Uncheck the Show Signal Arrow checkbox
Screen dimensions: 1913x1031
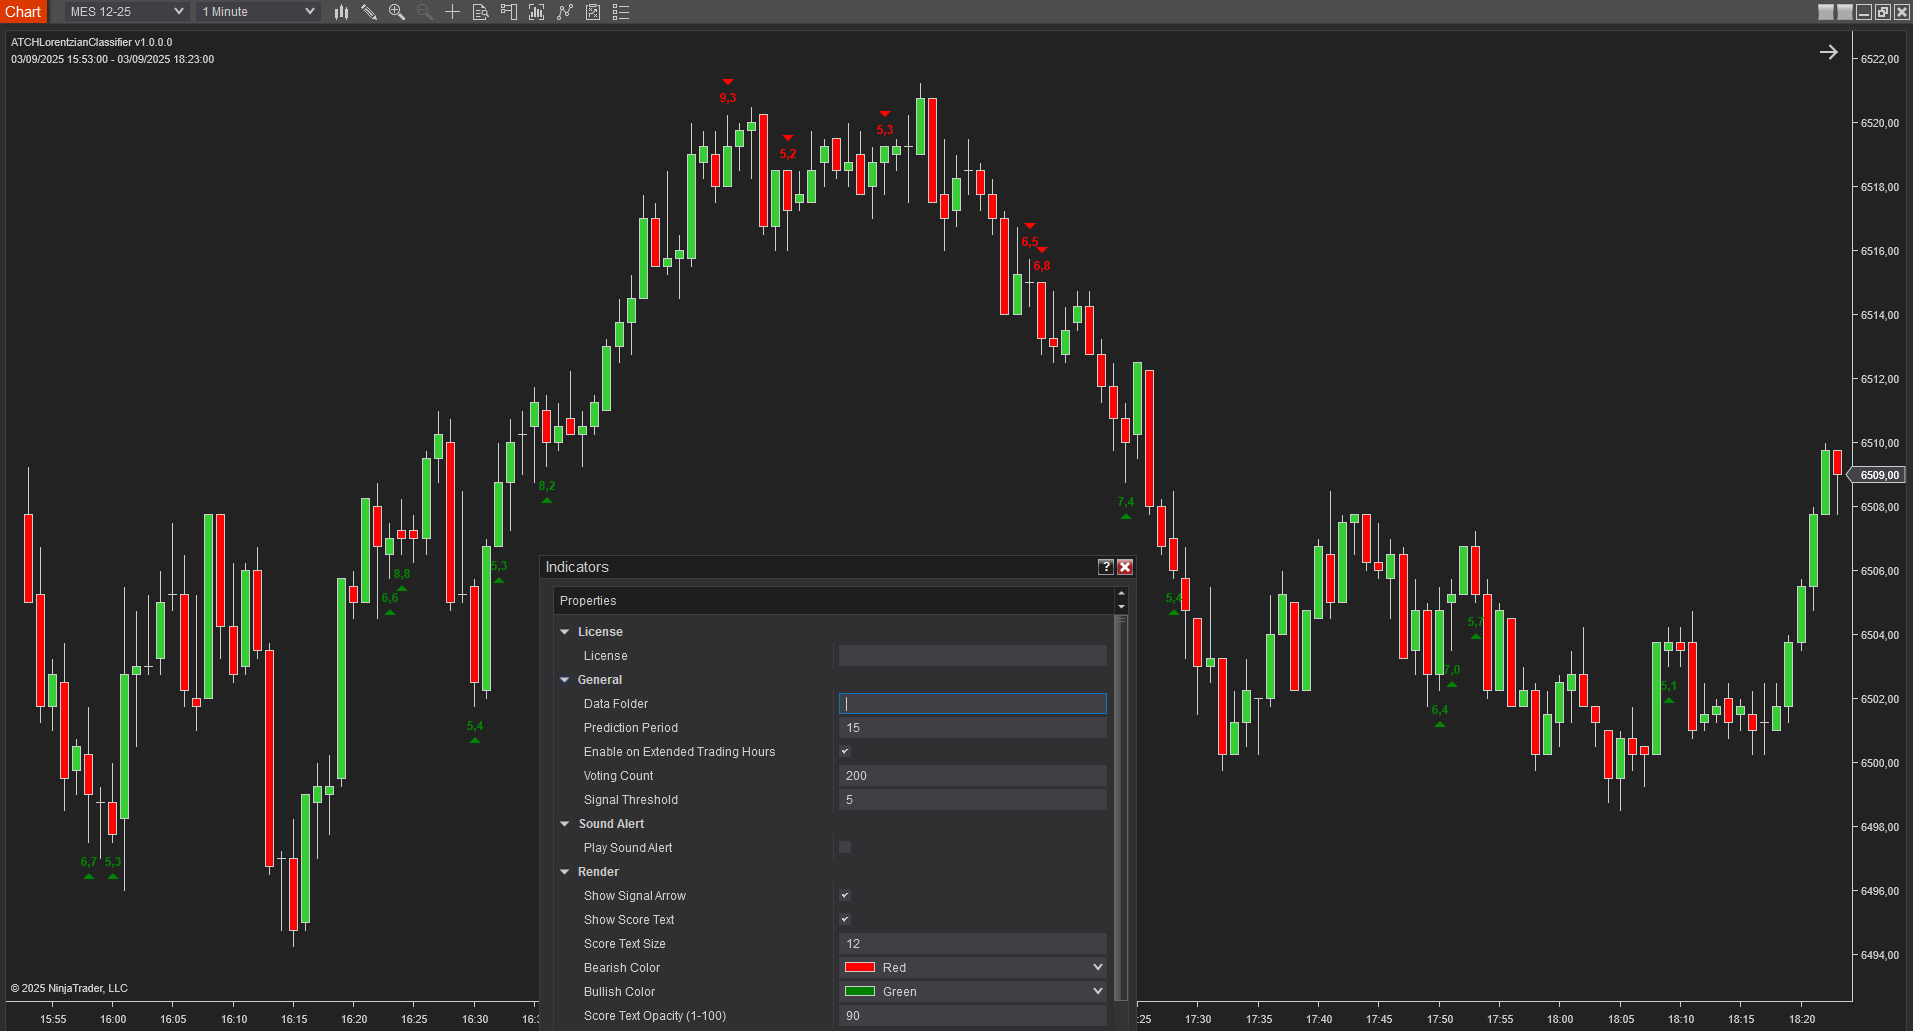845,895
